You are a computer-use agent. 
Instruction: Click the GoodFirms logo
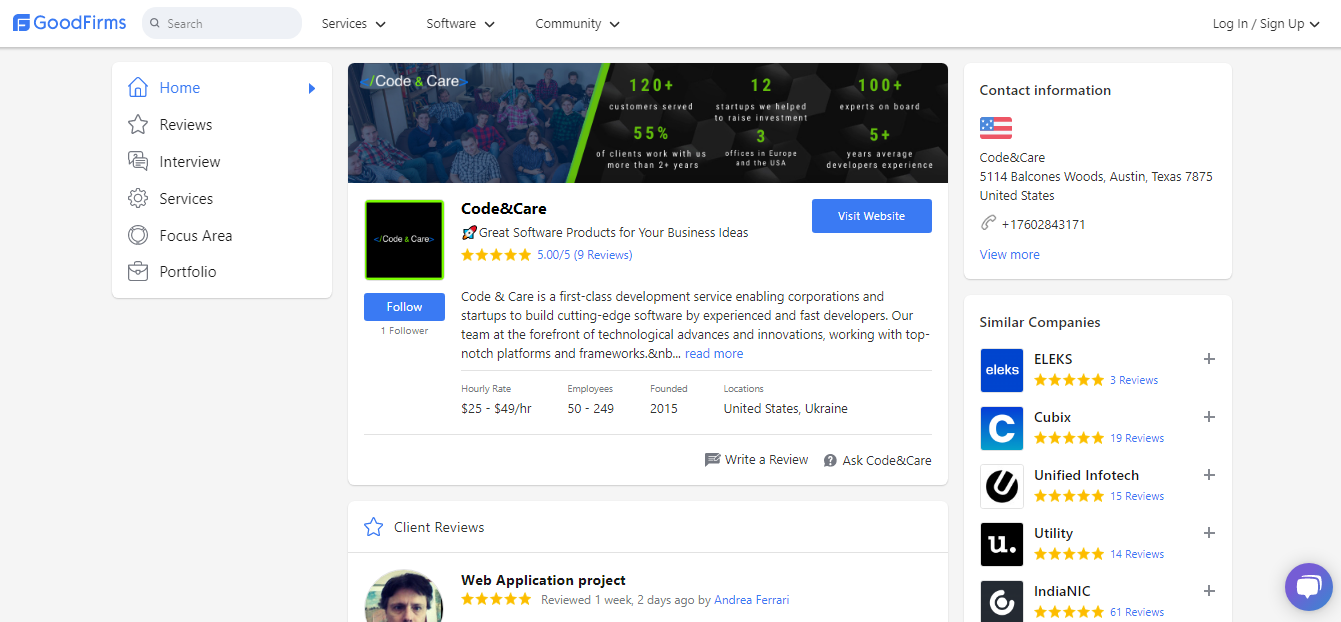tap(70, 23)
